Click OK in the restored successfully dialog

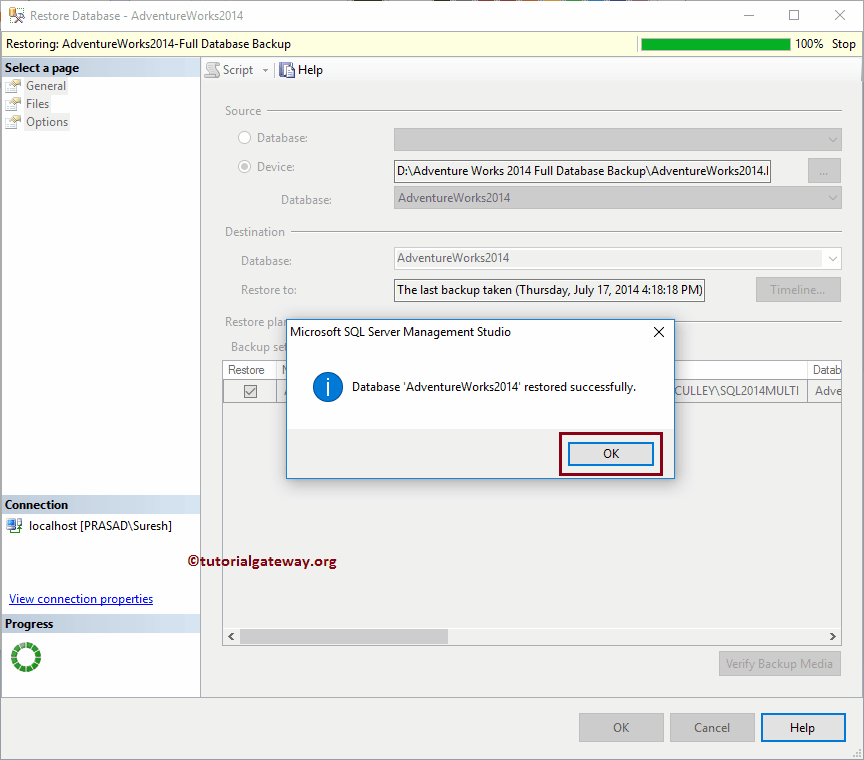click(x=611, y=454)
